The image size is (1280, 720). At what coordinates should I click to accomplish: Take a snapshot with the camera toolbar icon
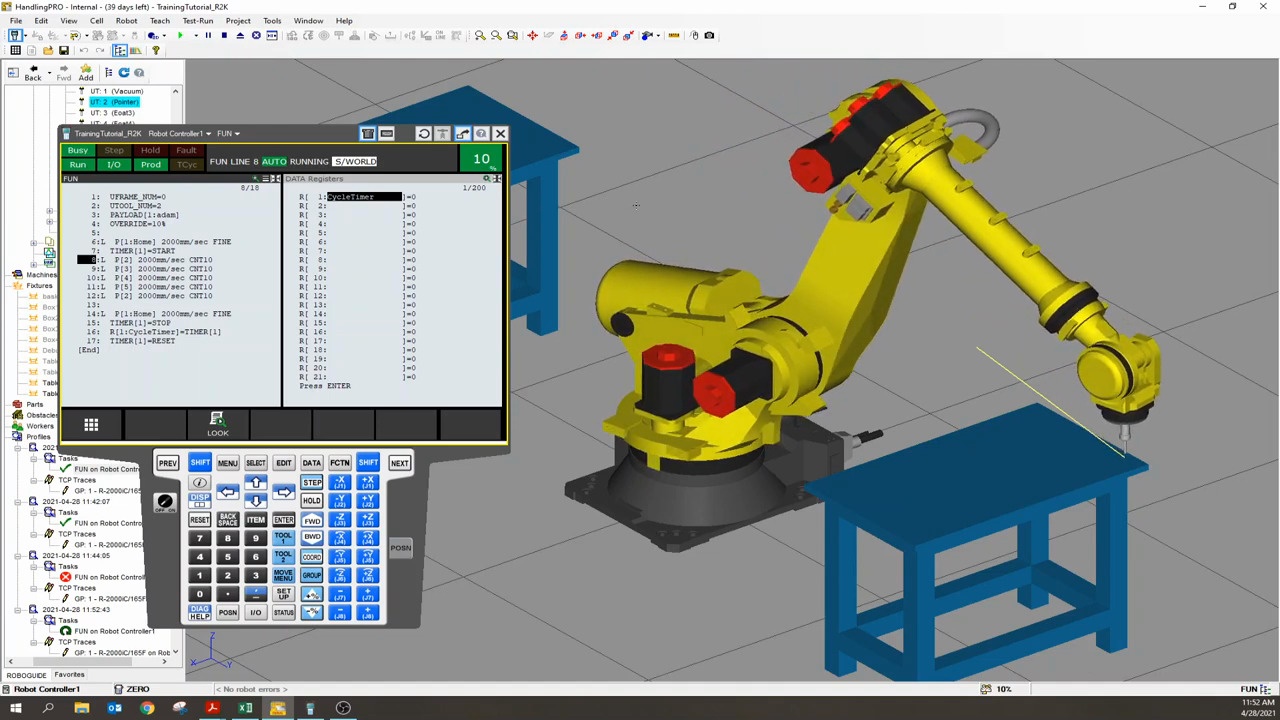pos(709,35)
